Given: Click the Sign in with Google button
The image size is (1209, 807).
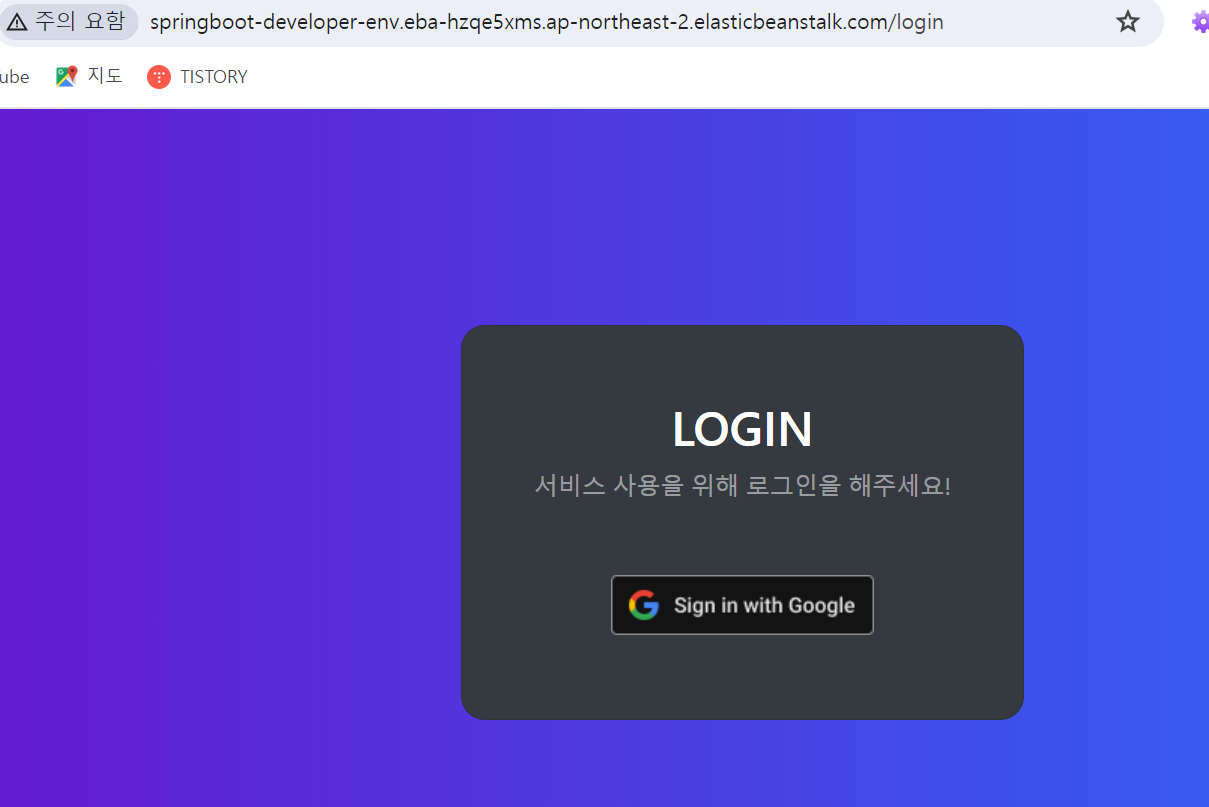Looking at the screenshot, I should [x=742, y=605].
